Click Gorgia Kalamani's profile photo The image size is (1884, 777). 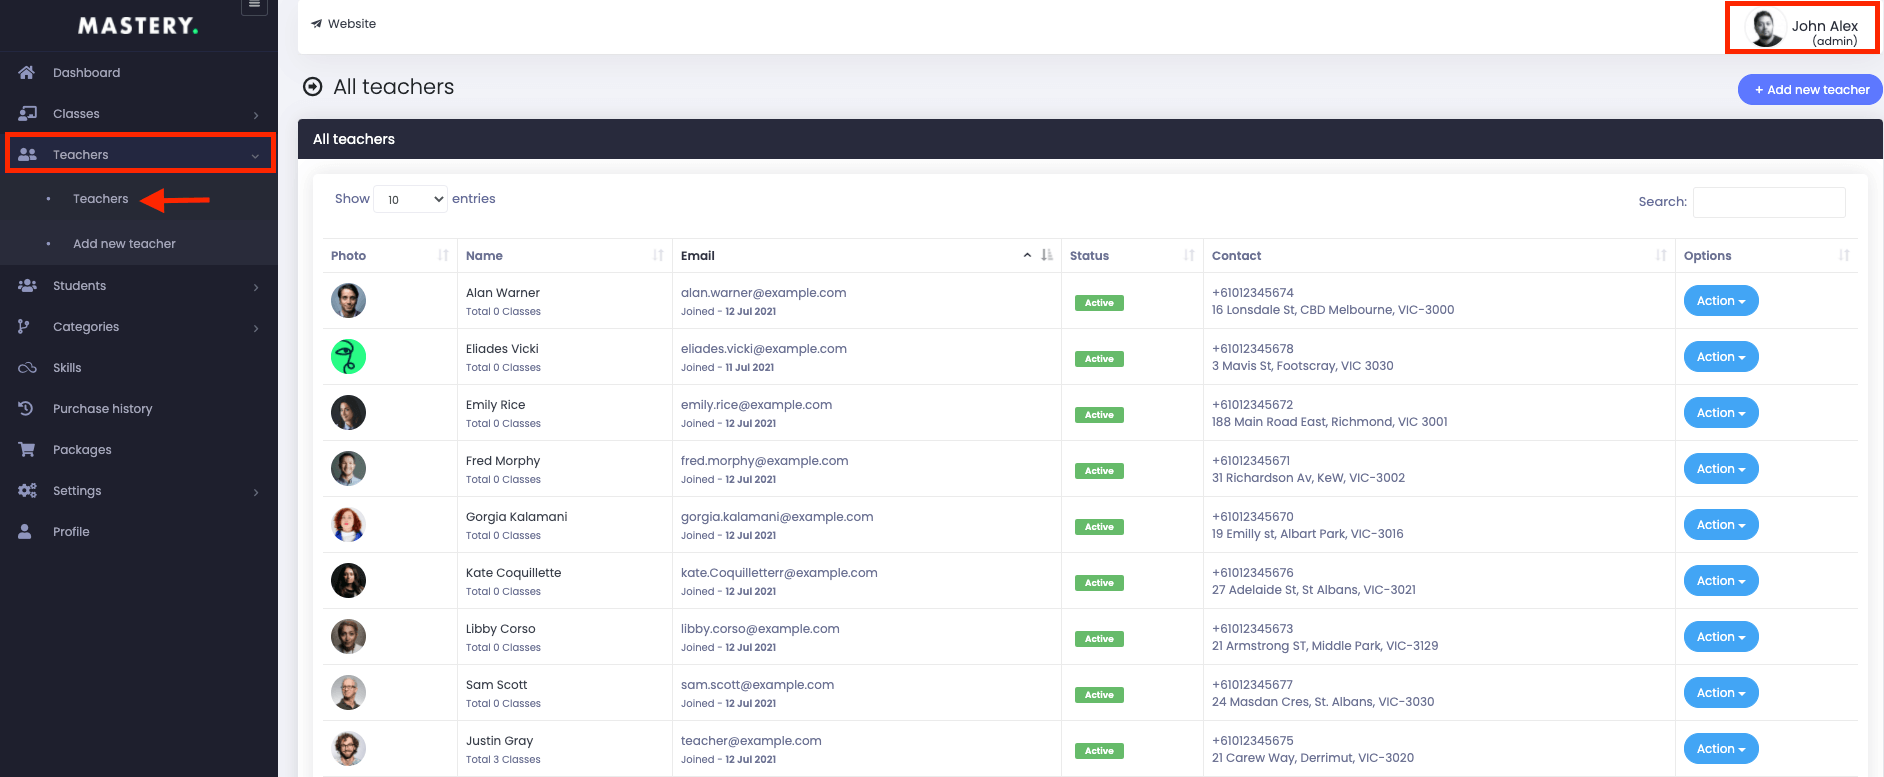(x=348, y=524)
